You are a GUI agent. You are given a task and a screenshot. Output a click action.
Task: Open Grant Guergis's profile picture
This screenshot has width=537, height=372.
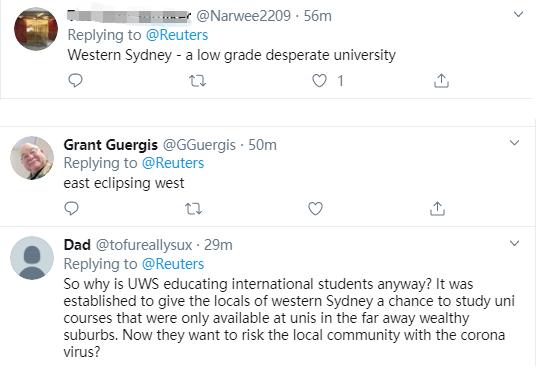pos(32,158)
